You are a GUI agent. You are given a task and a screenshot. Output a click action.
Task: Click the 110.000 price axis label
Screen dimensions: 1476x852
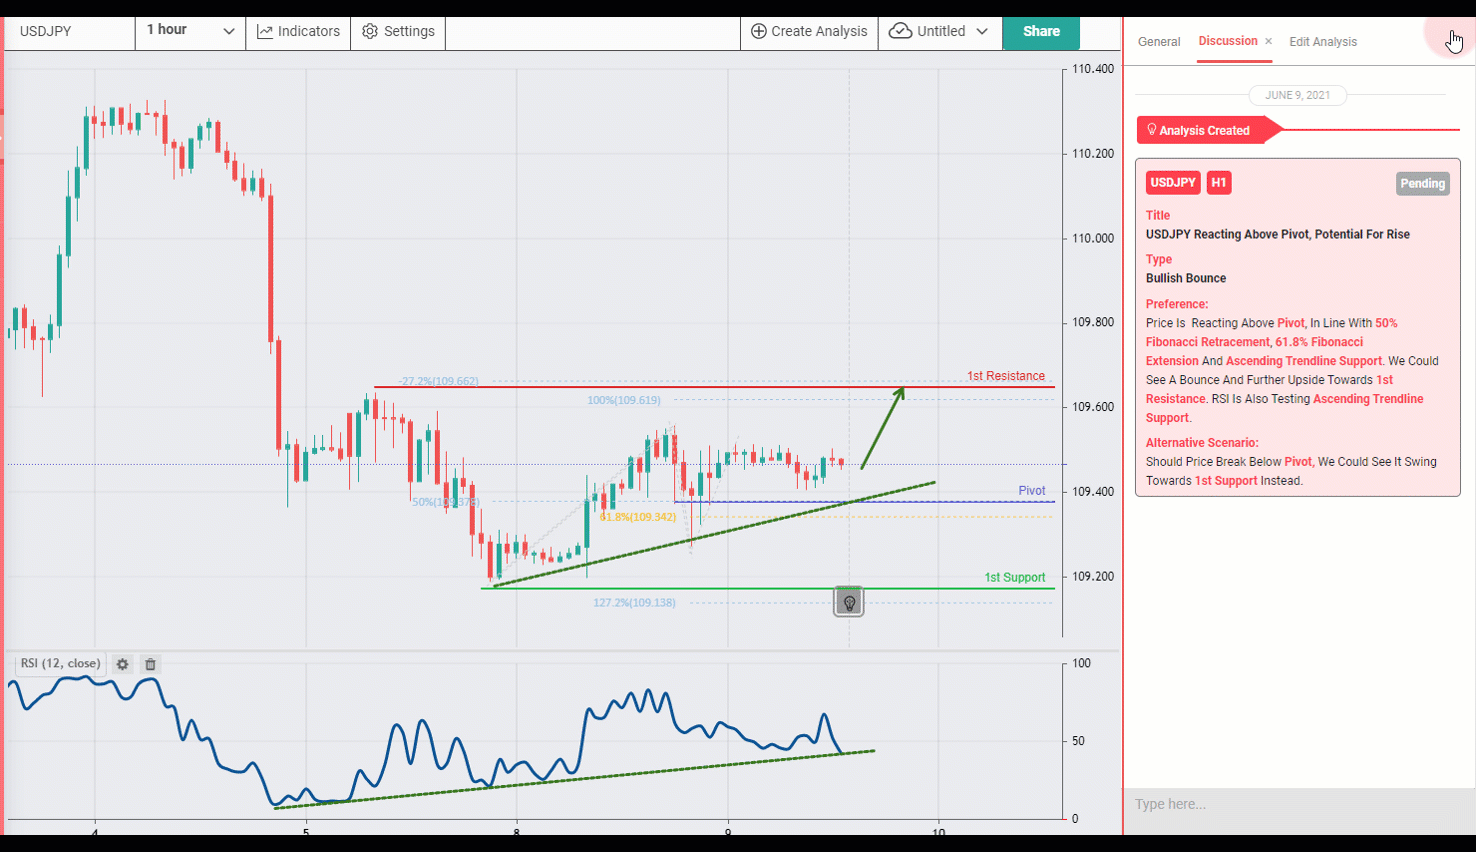[1092, 238]
